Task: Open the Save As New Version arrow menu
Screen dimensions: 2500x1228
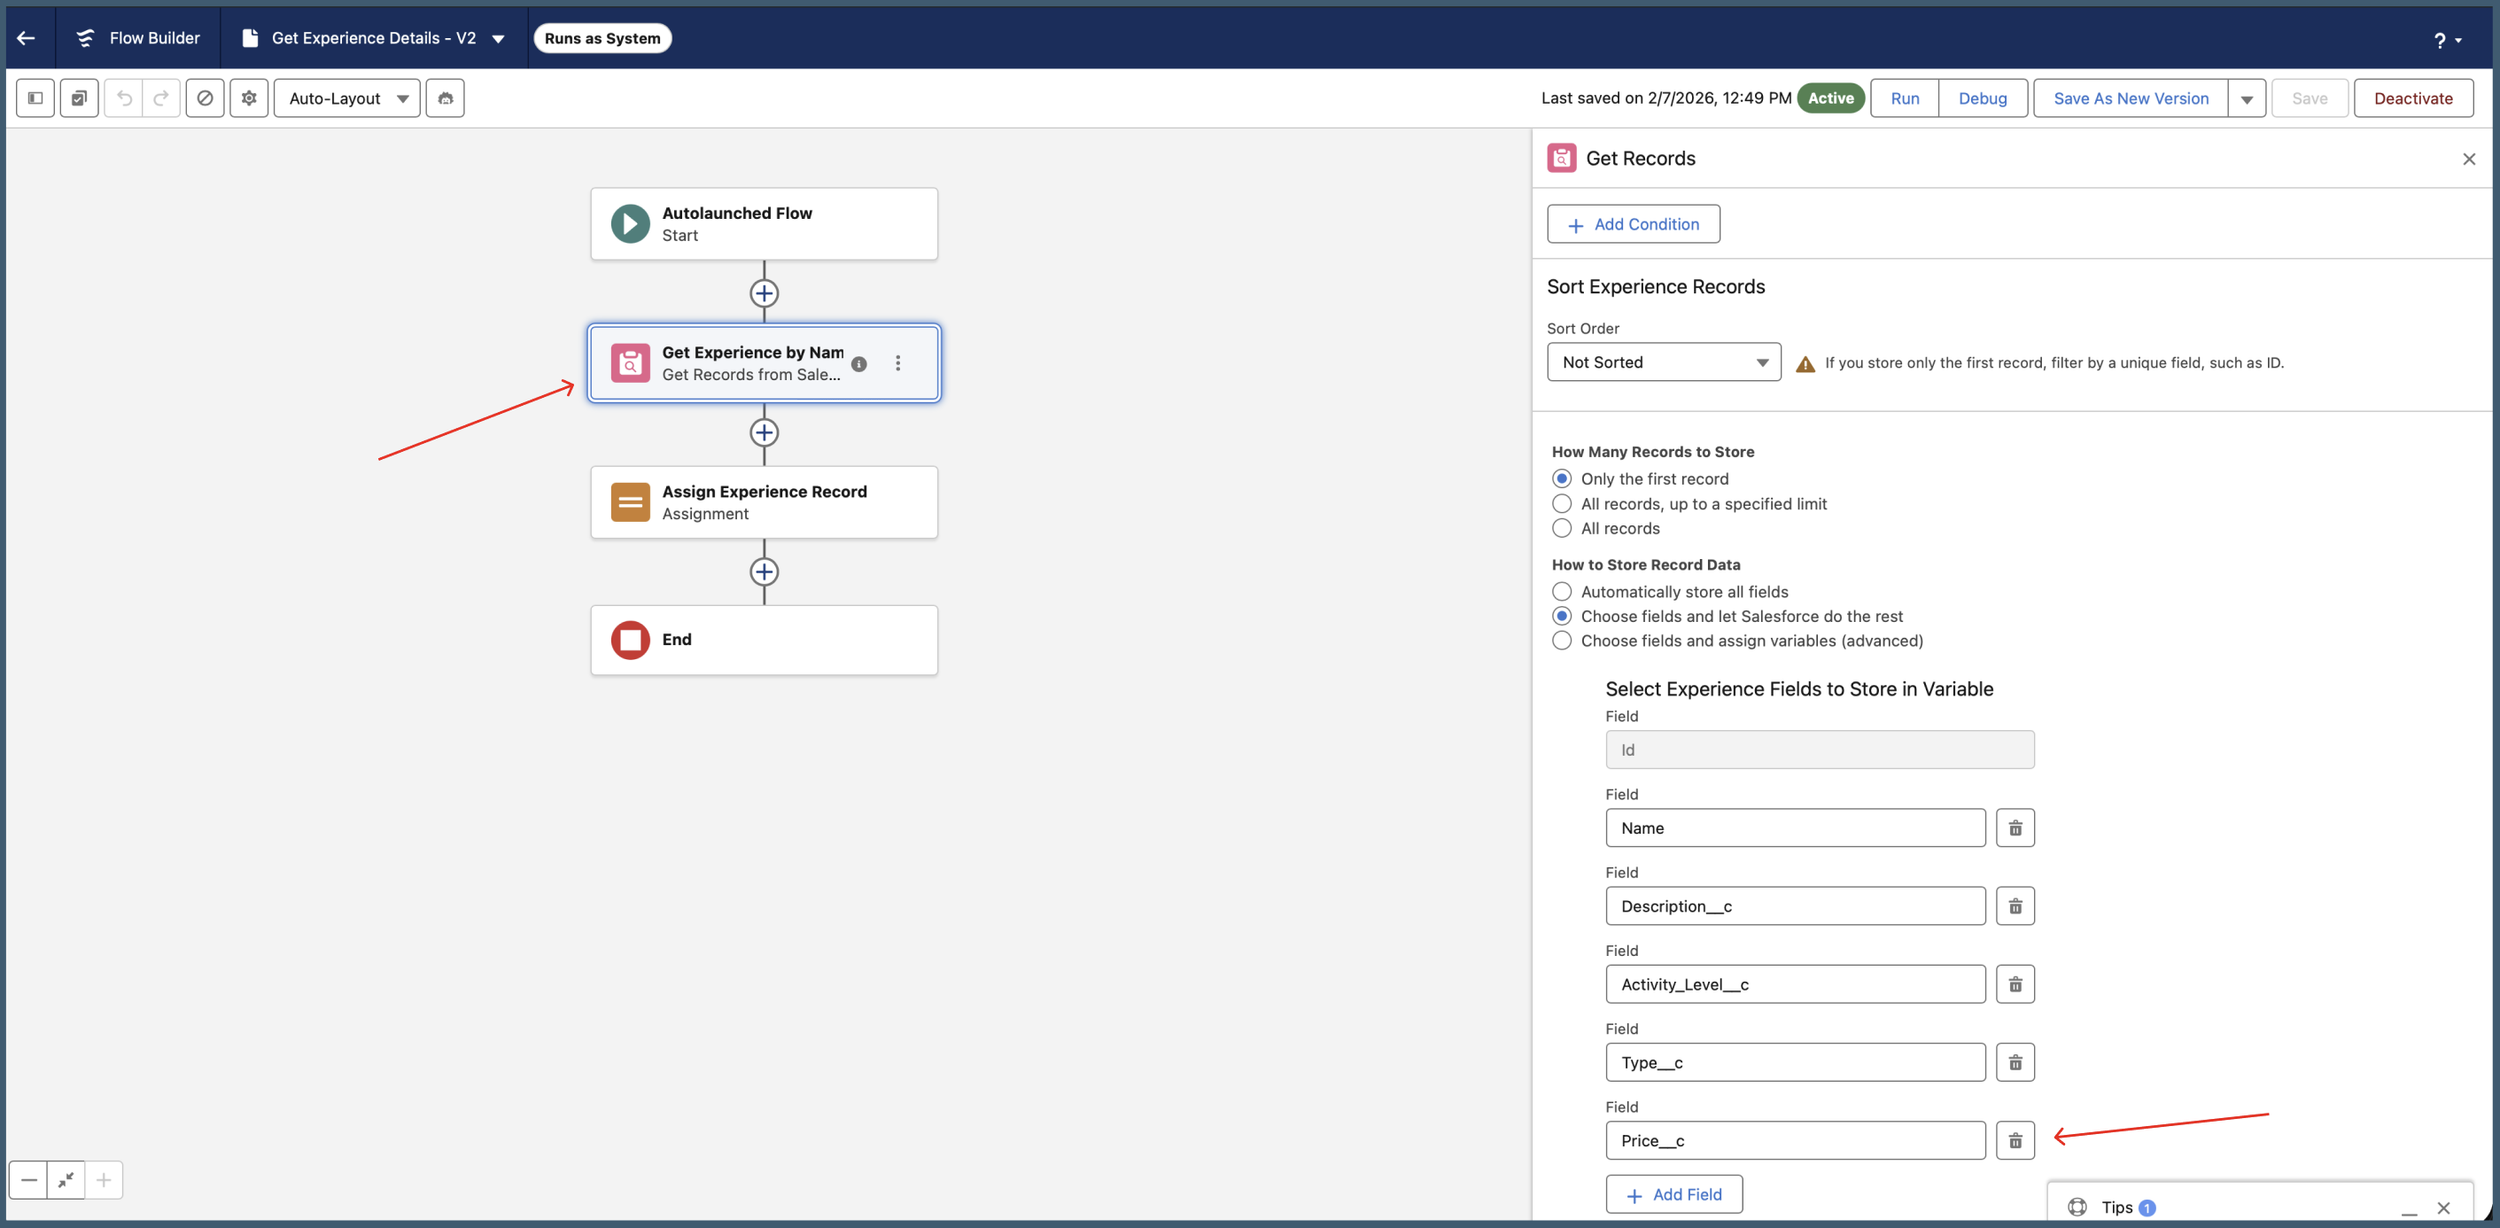Action: pos(2246,98)
